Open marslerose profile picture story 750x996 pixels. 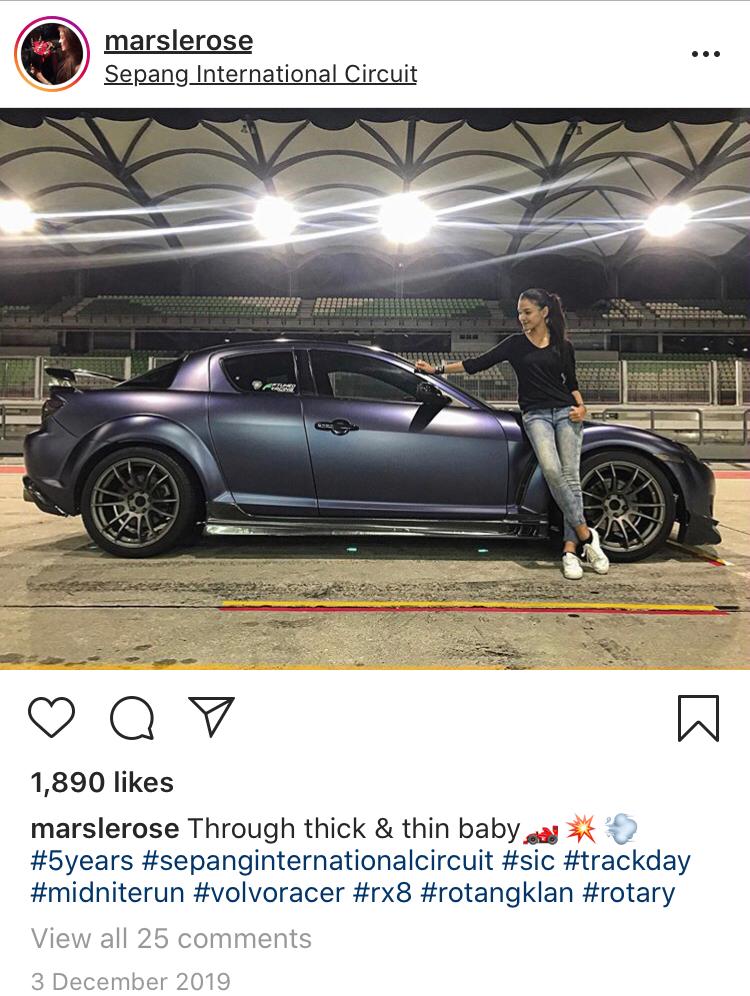(52, 54)
